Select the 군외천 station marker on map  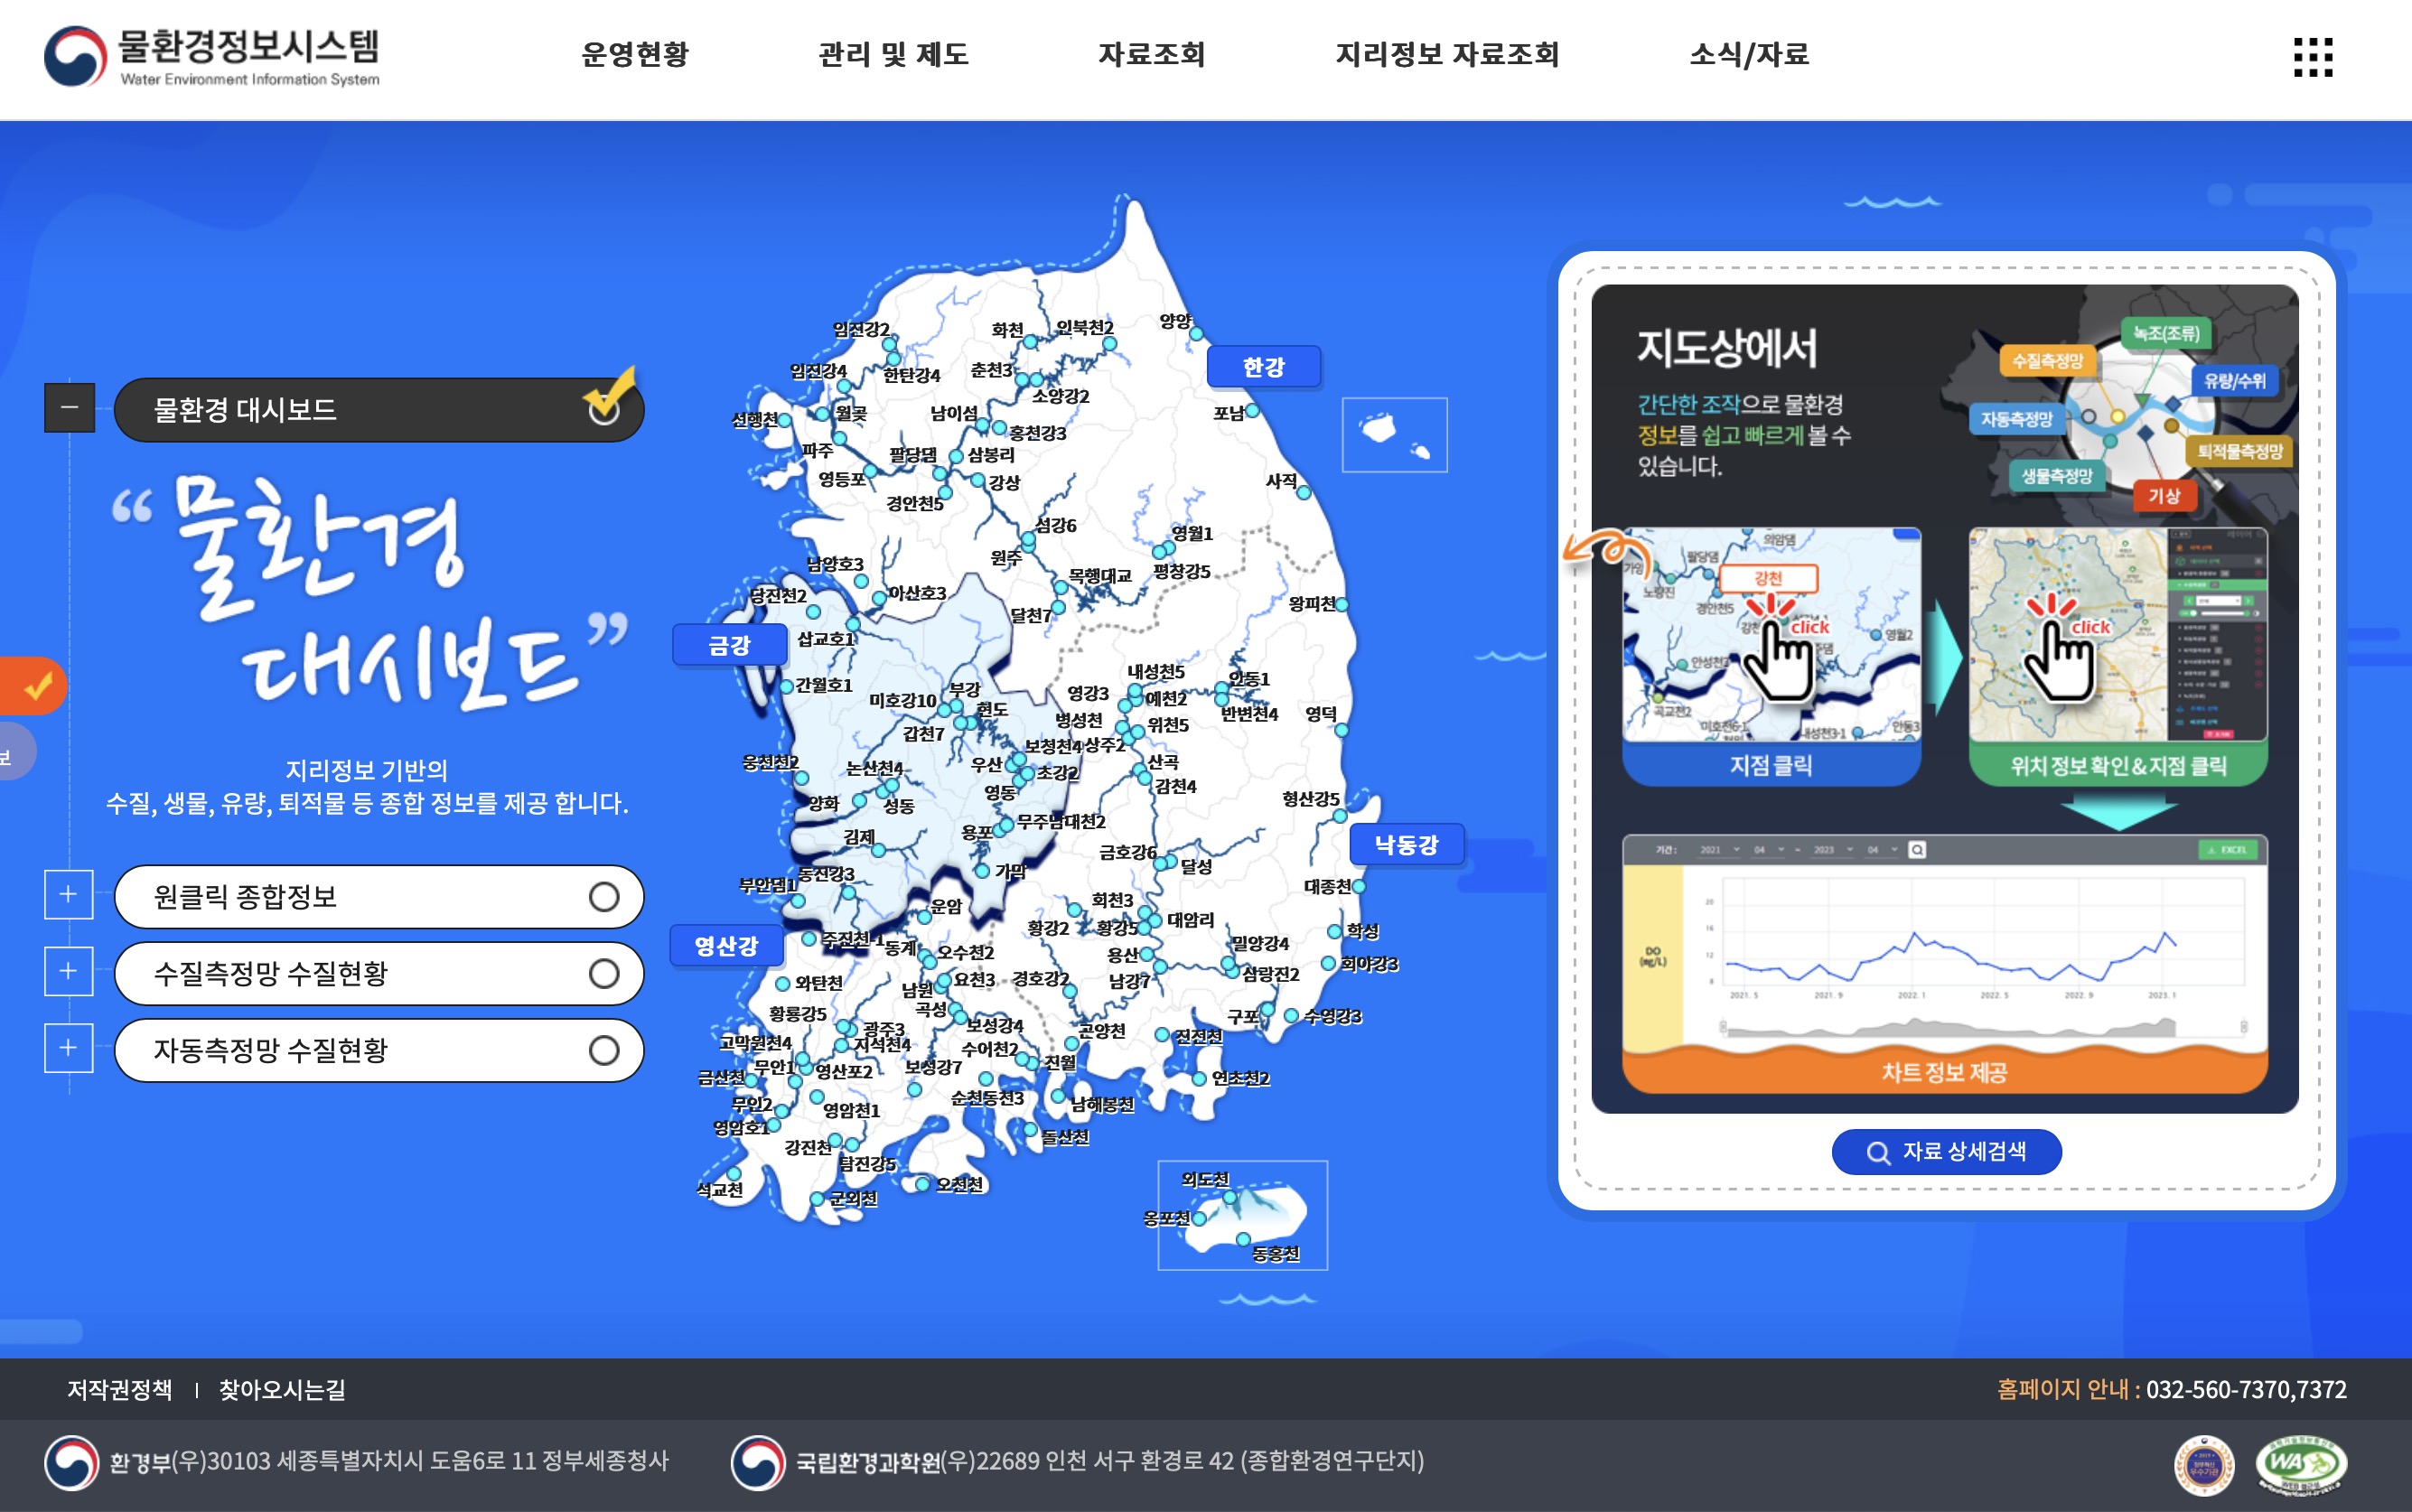click(818, 1198)
